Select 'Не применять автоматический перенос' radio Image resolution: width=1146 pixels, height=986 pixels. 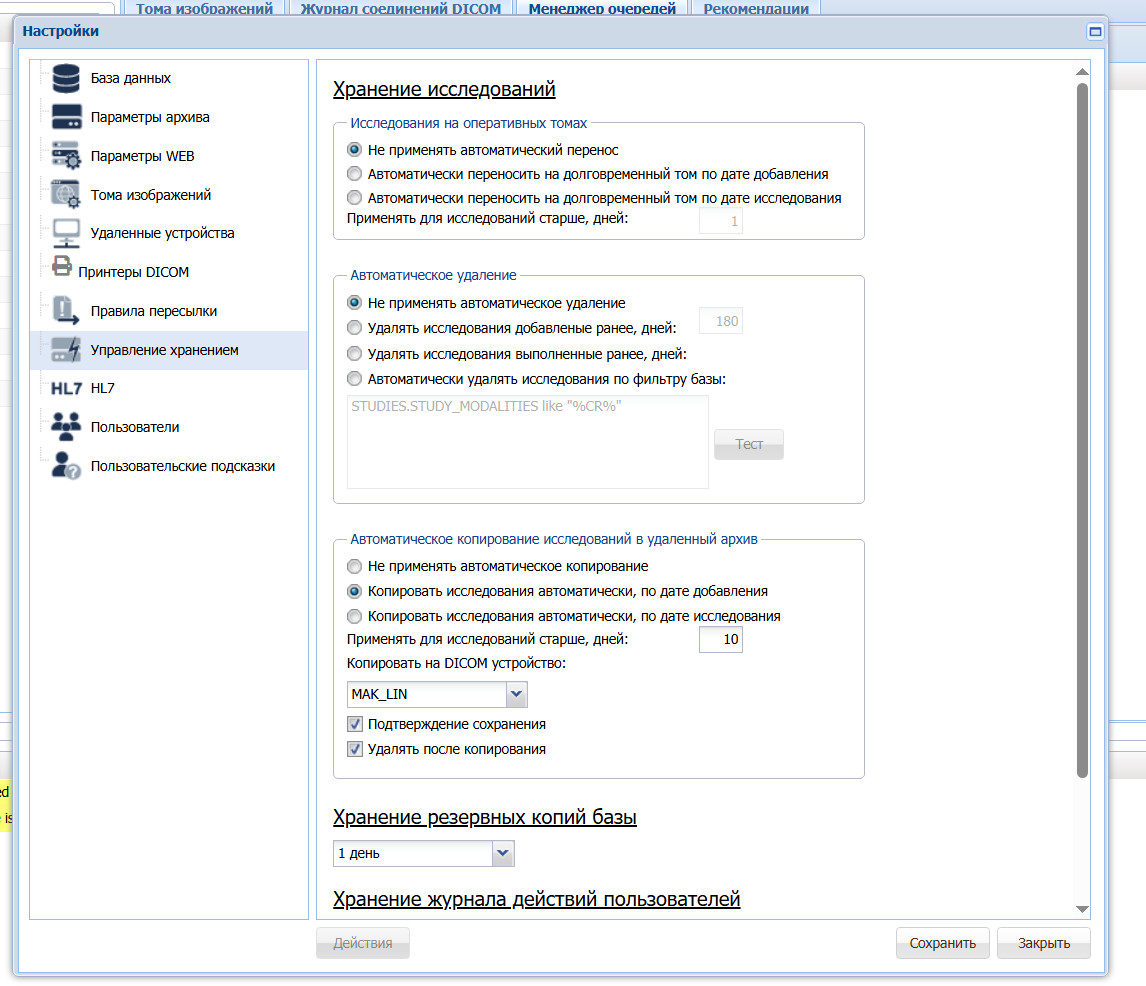click(x=354, y=150)
